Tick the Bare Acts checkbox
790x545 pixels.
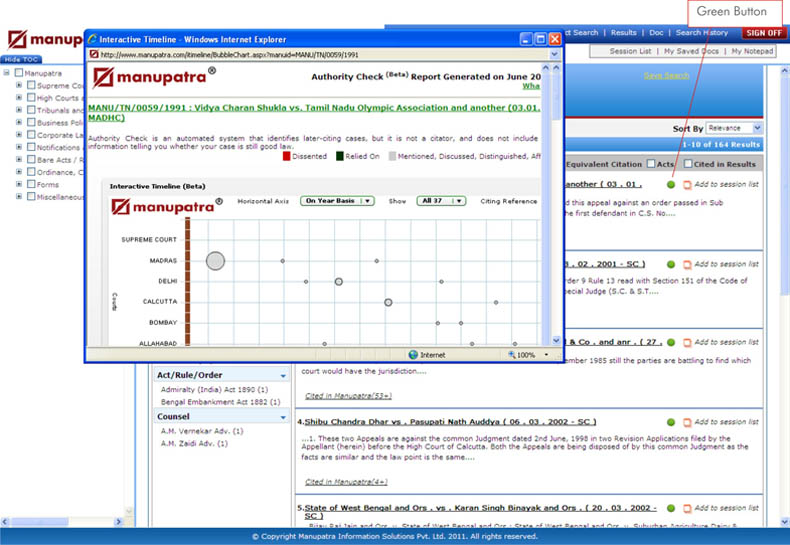pos(31,159)
